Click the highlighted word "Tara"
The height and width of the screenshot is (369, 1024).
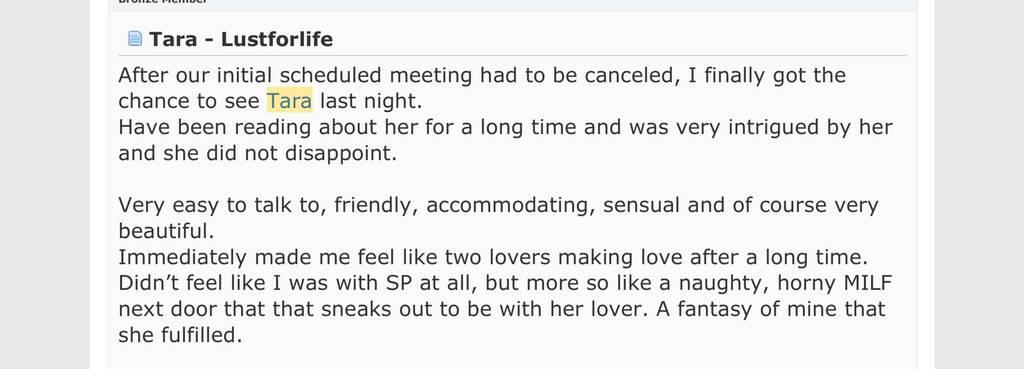click(x=289, y=101)
